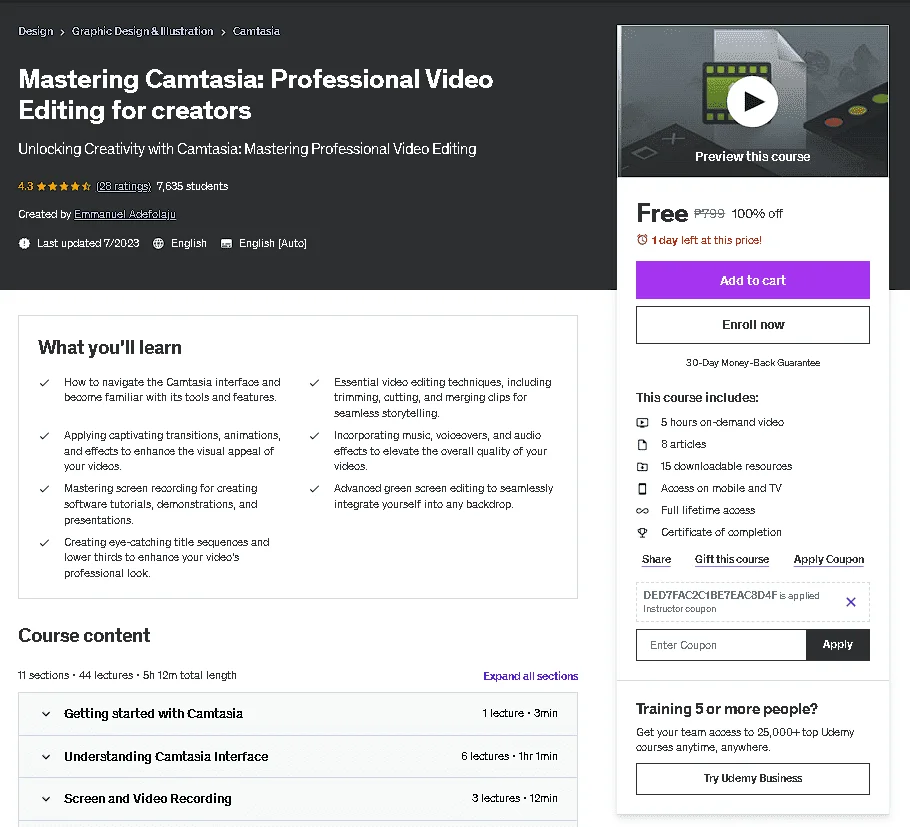This screenshot has width=910, height=827.
Task: Click the closed captions icon
Action: 226,243
